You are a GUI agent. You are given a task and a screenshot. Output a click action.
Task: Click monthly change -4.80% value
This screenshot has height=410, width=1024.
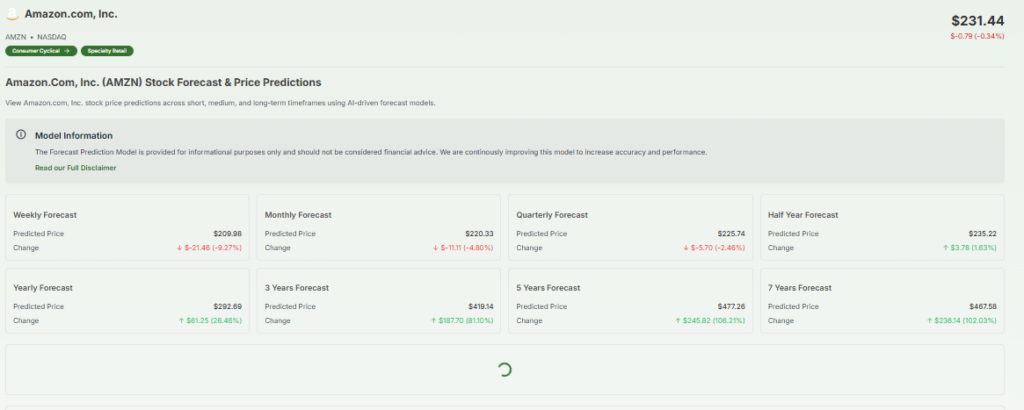(463, 248)
